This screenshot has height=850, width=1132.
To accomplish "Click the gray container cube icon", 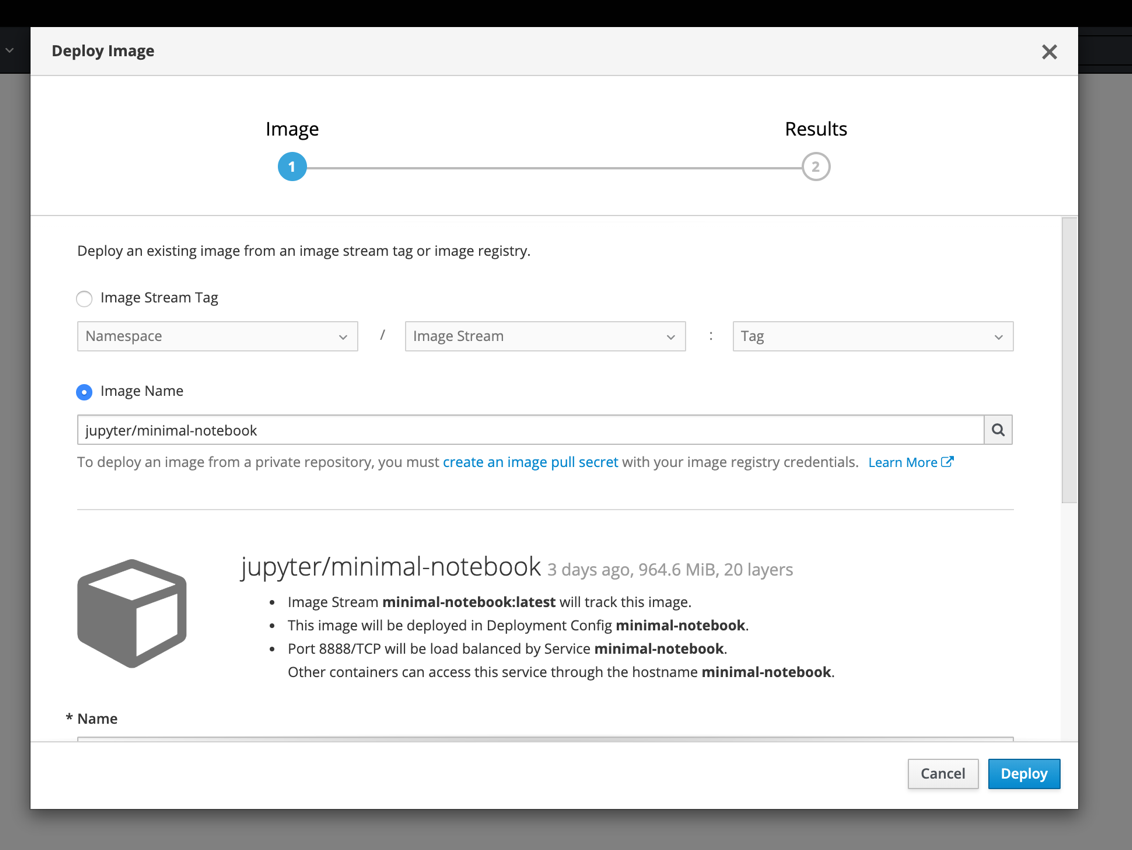I will [131, 611].
